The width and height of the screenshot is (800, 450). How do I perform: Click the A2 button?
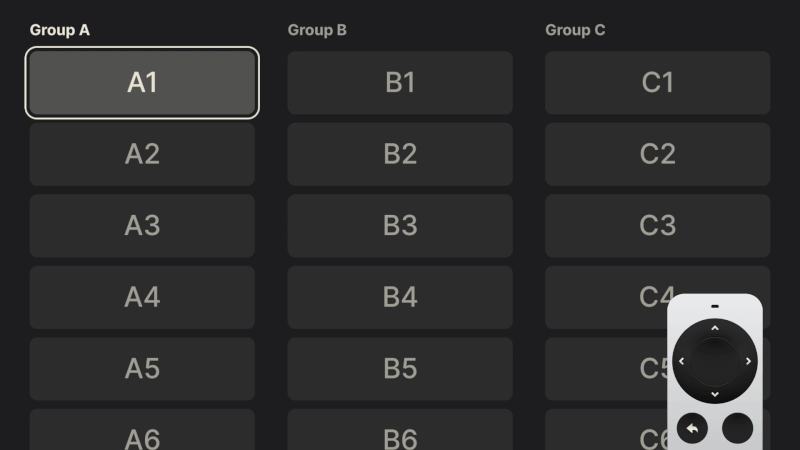click(142, 154)
